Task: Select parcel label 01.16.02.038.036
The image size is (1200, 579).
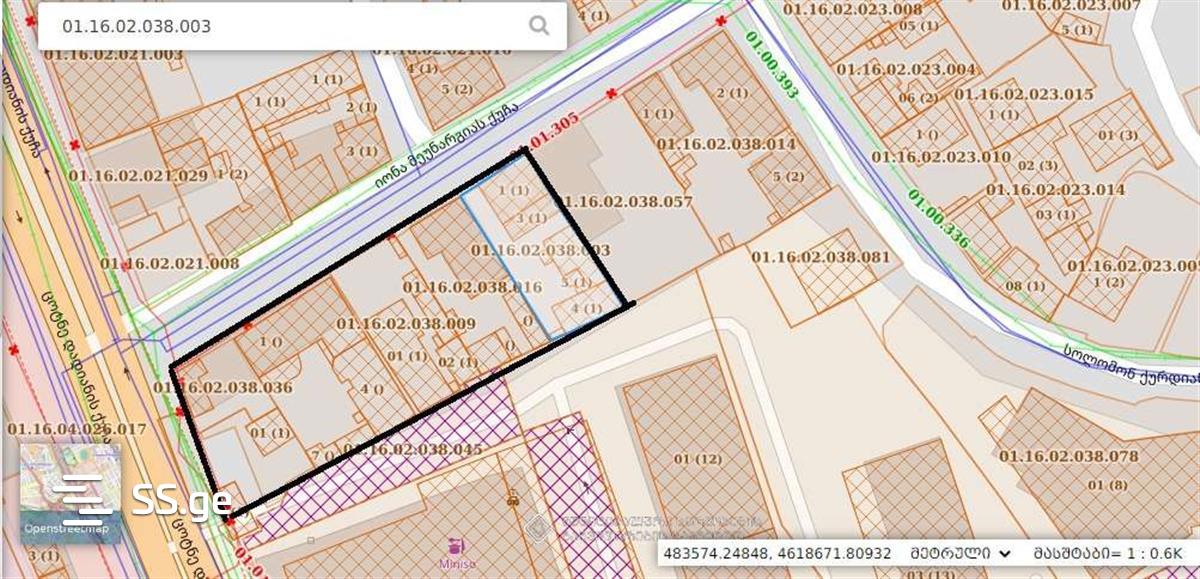Action: [x=223, y=387]
